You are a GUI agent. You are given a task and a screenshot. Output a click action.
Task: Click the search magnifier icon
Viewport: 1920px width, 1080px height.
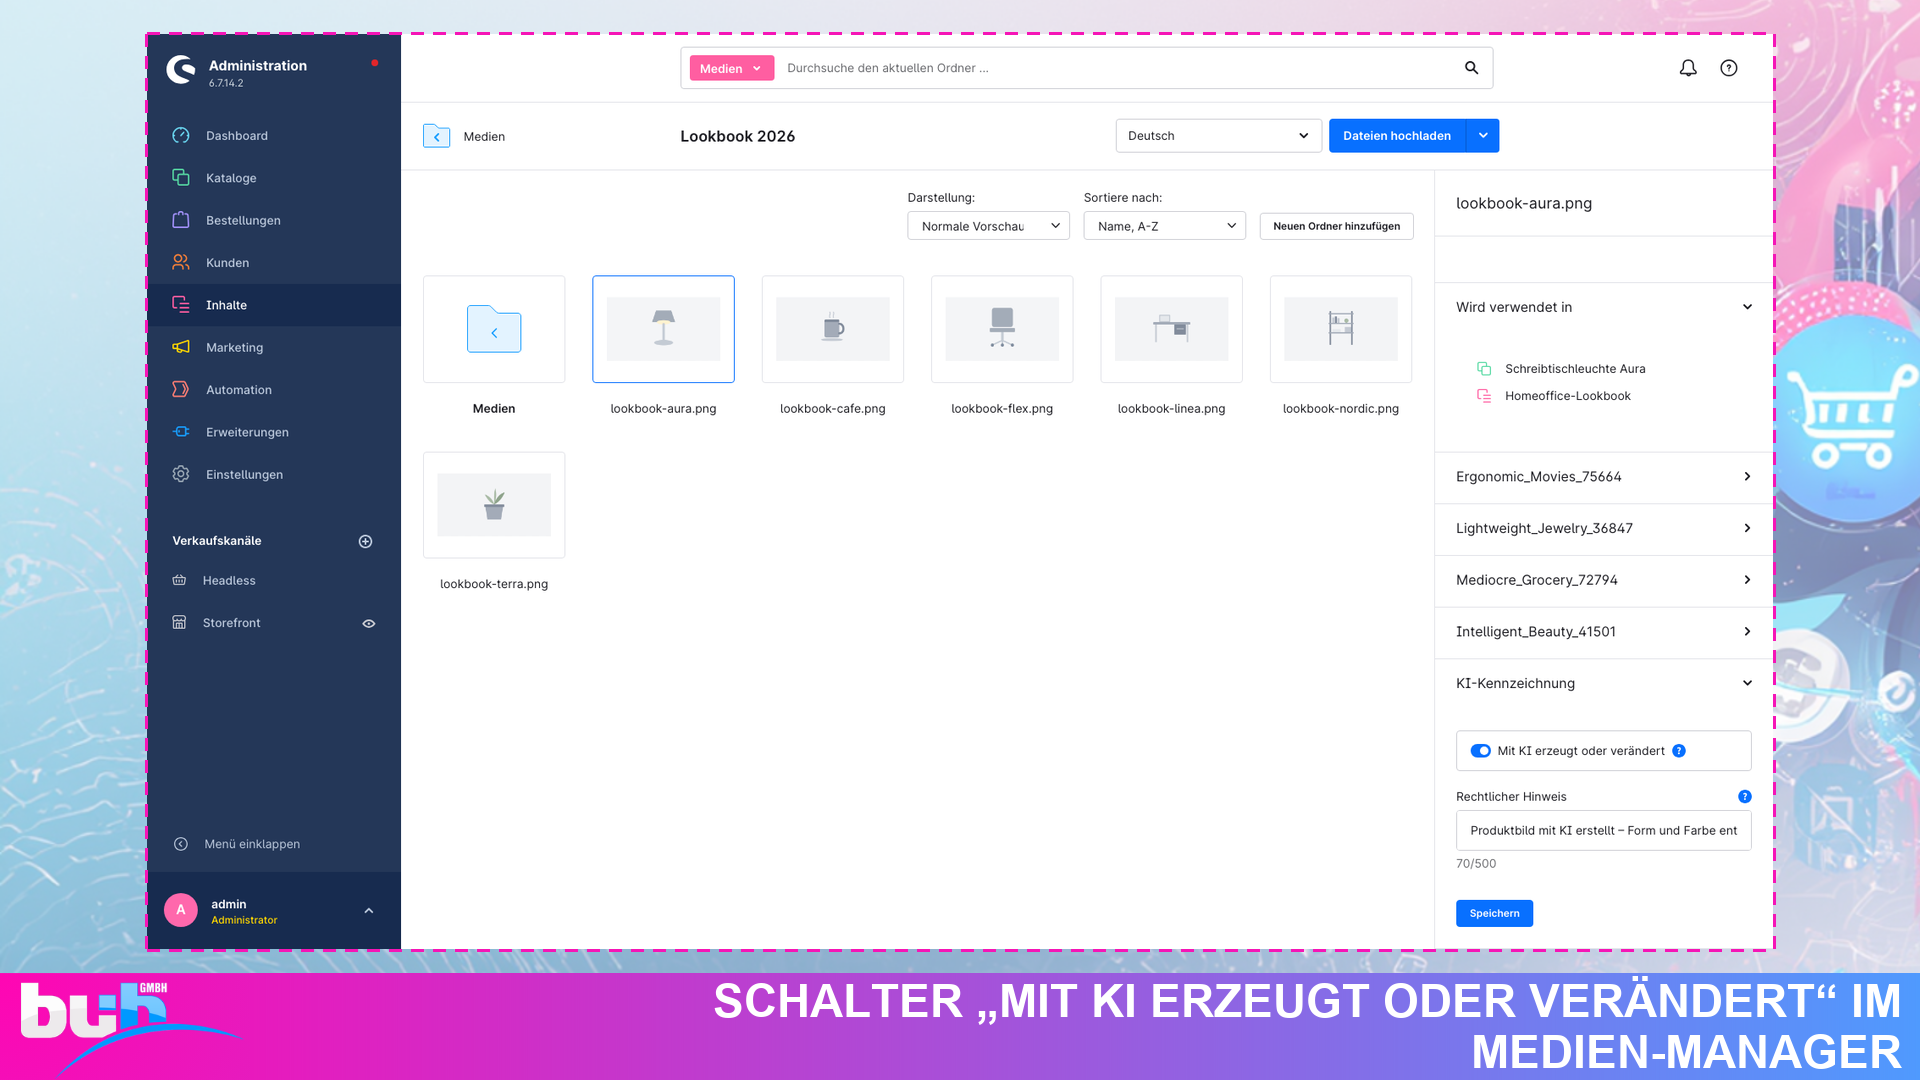[1471, 68]
